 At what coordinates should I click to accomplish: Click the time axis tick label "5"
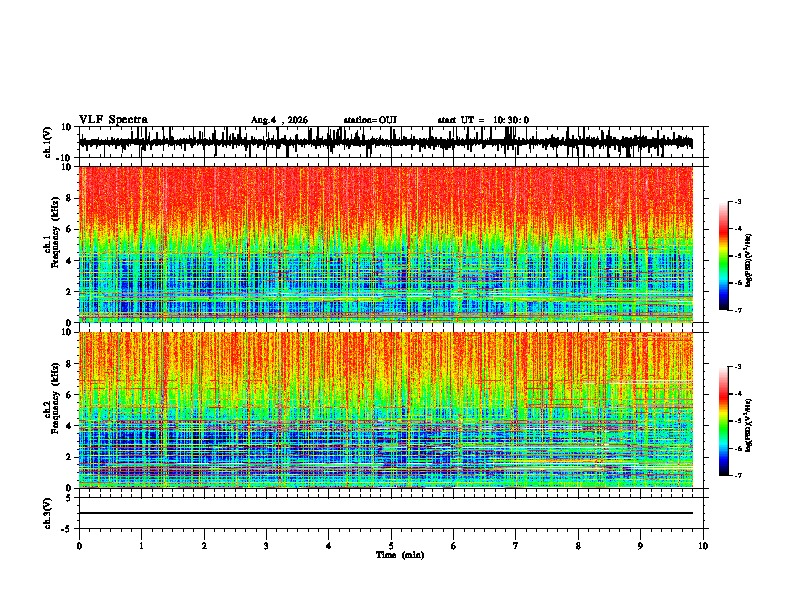(x=391, y=546)
